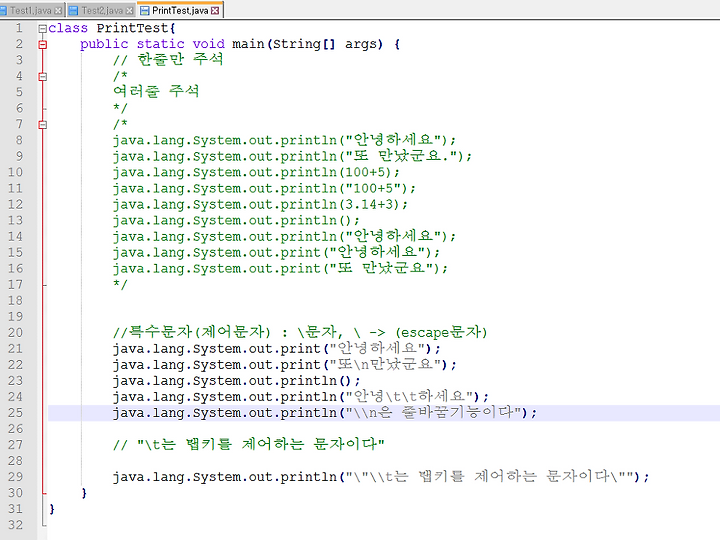Click the highlighted println statement on line 25

(325, 413)
